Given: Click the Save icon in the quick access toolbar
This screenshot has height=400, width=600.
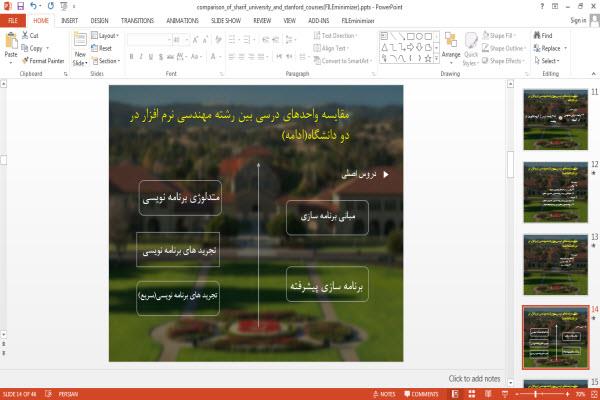Looking at the screenshot, I should click(20, 6).
